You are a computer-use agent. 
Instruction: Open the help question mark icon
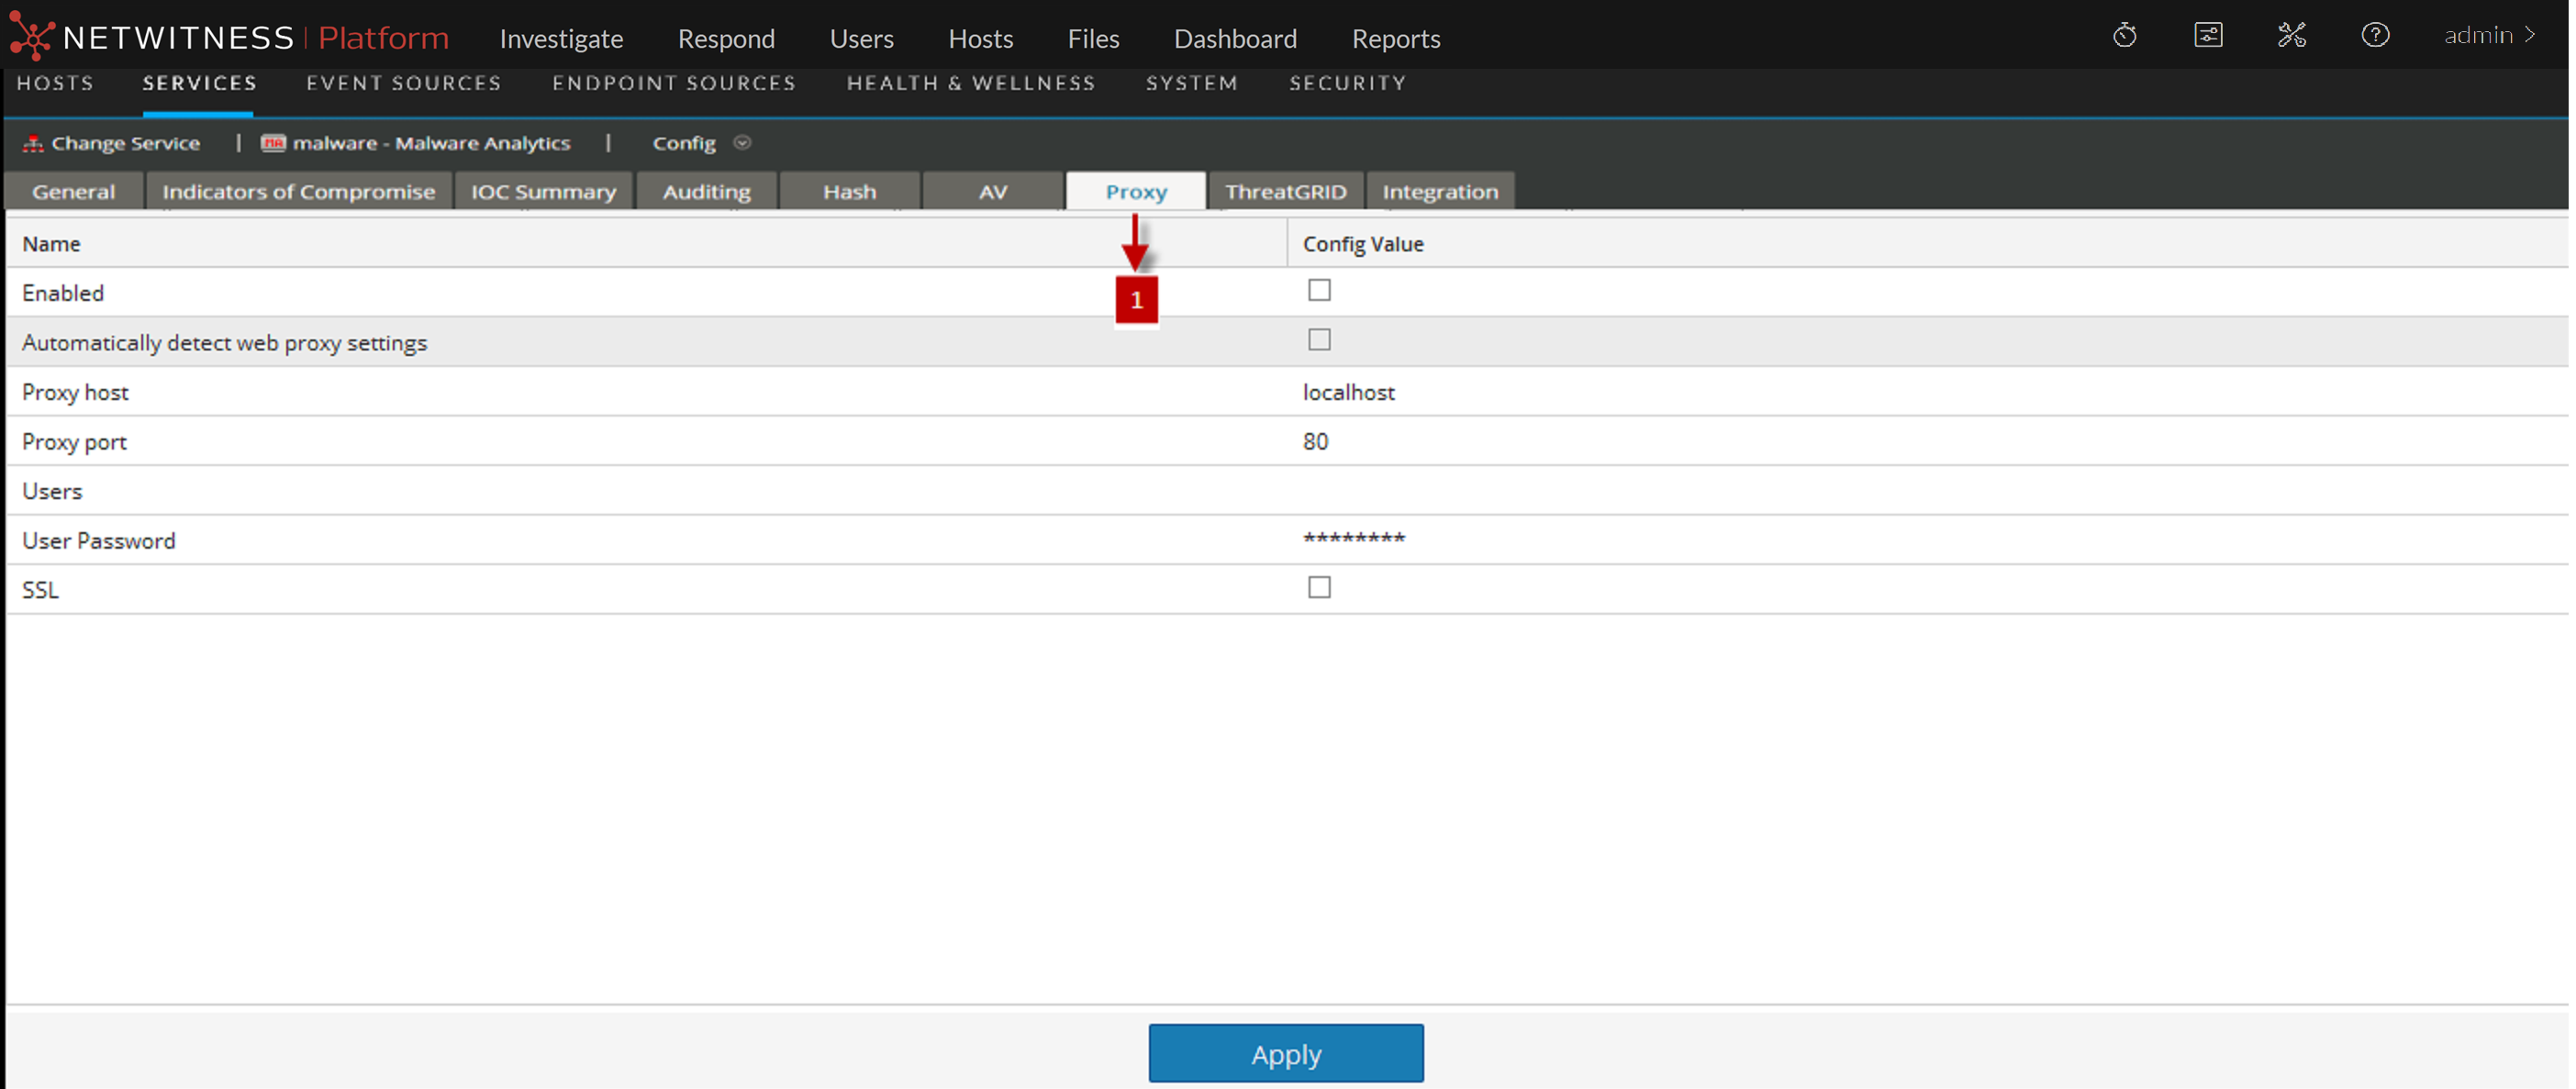2375,36
